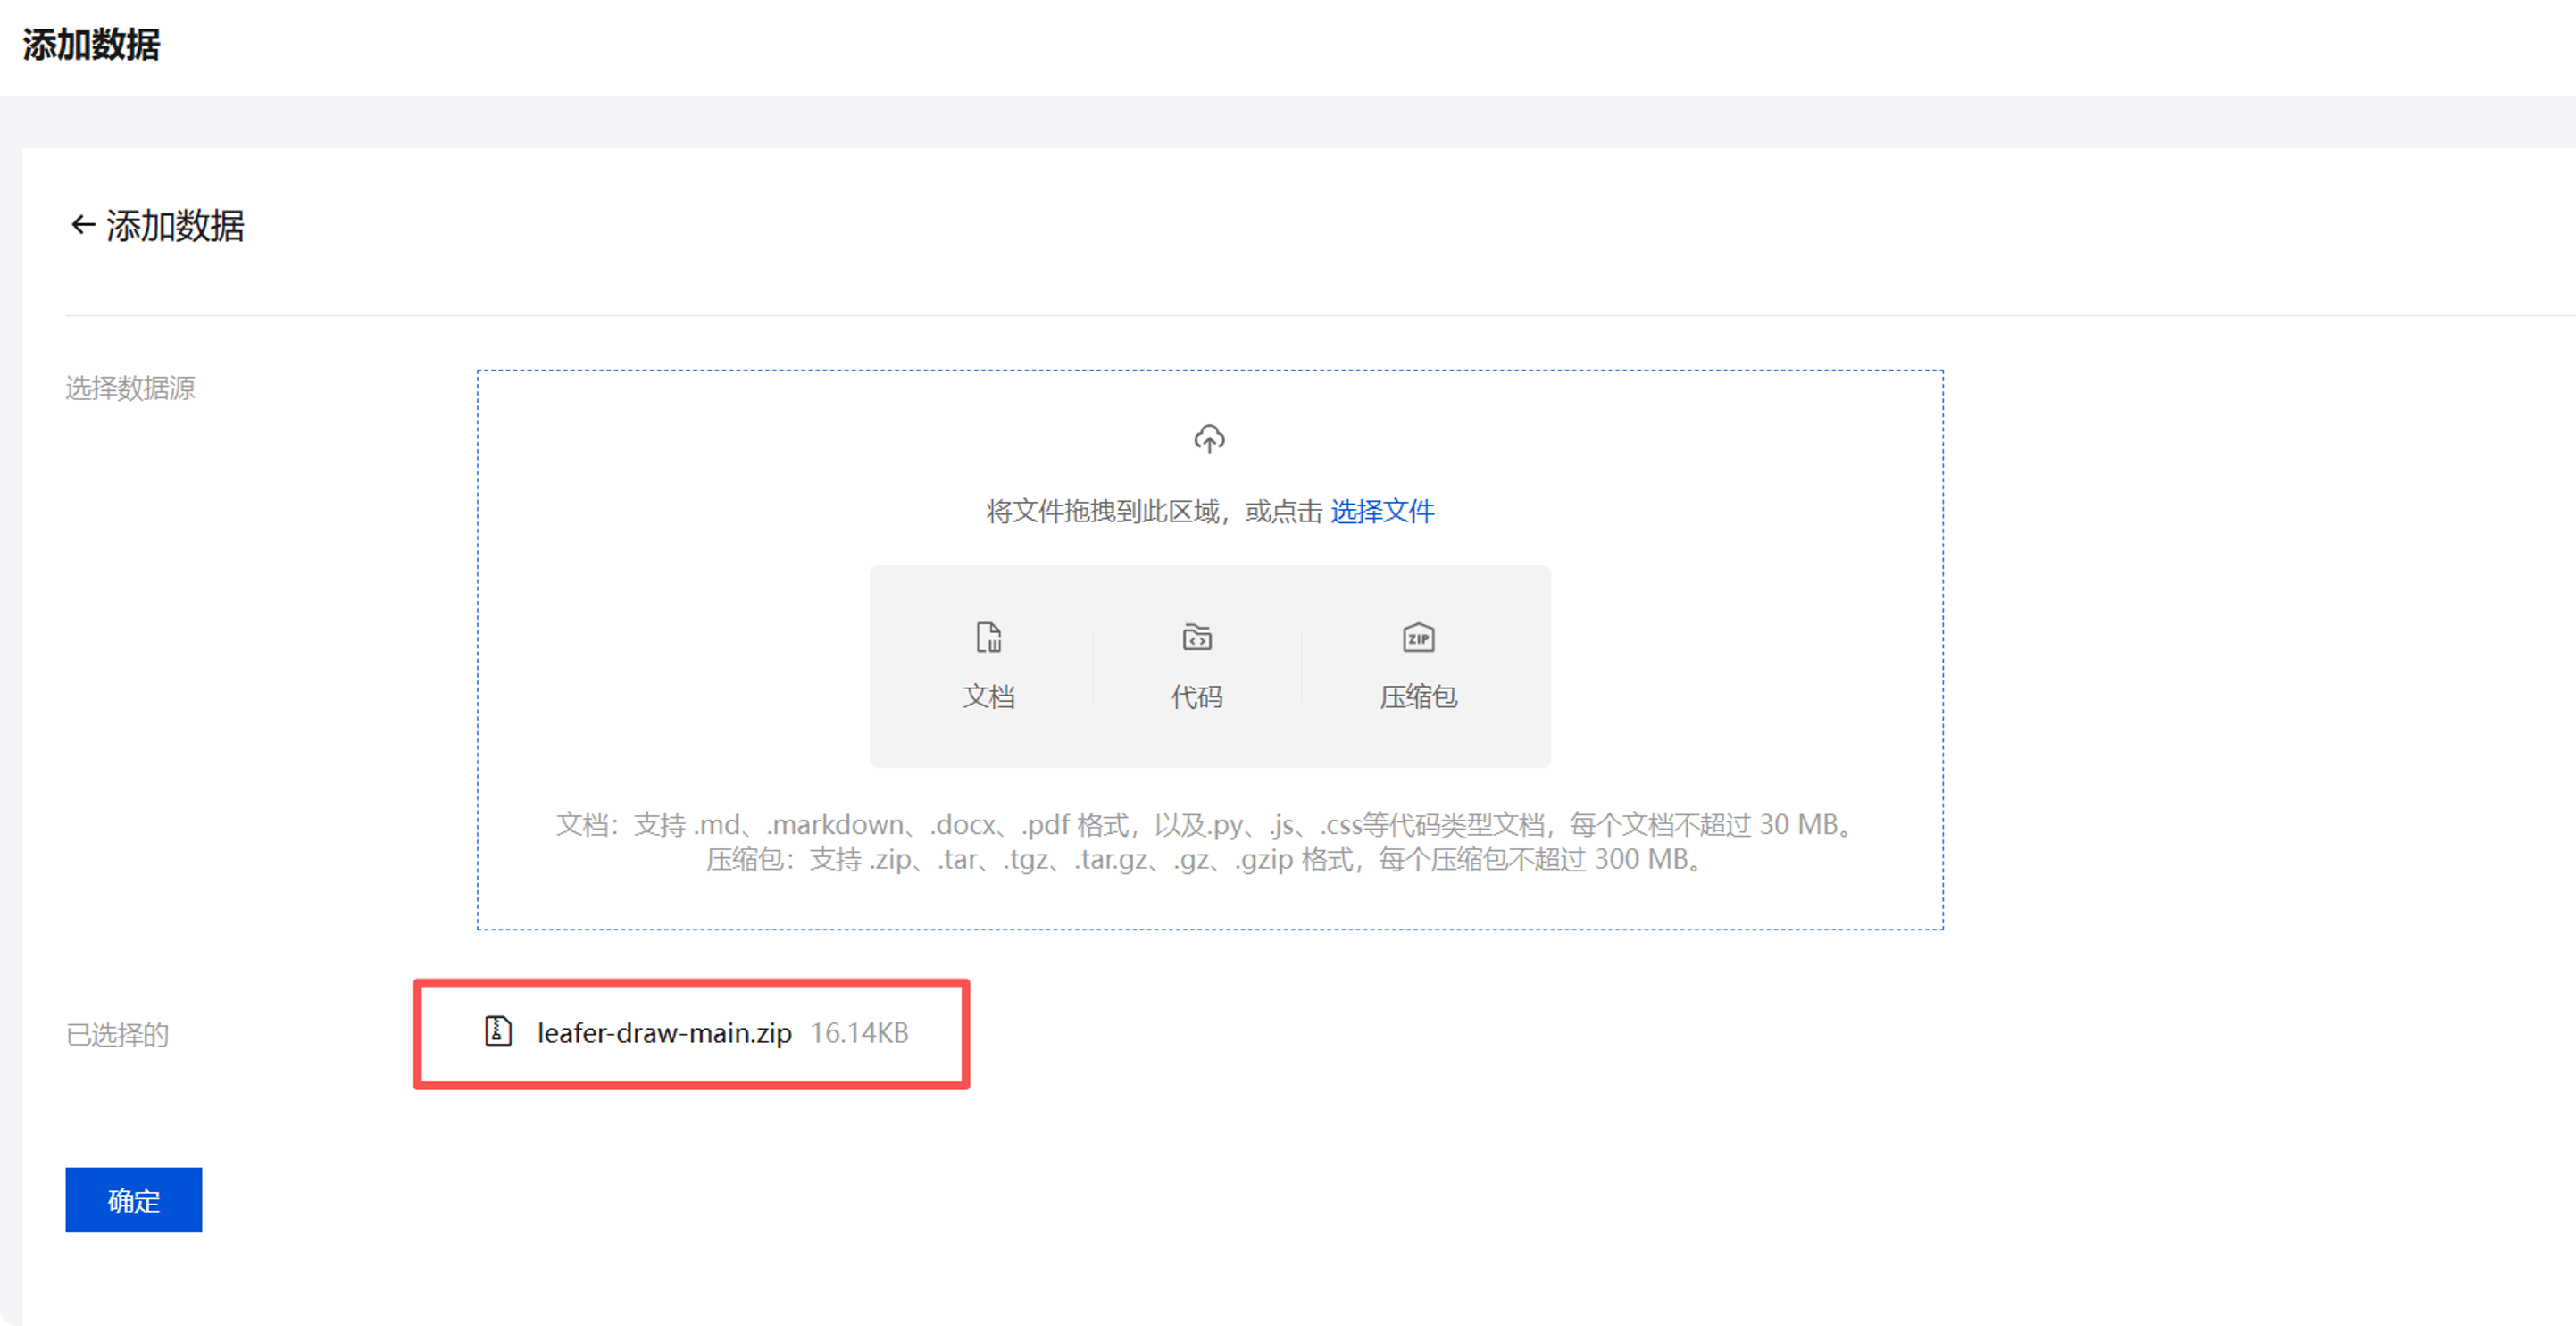The height and width of the screenshot is (1326, 2576).
Task: Click the 已选择的 label
Action: click(117, 1034)
